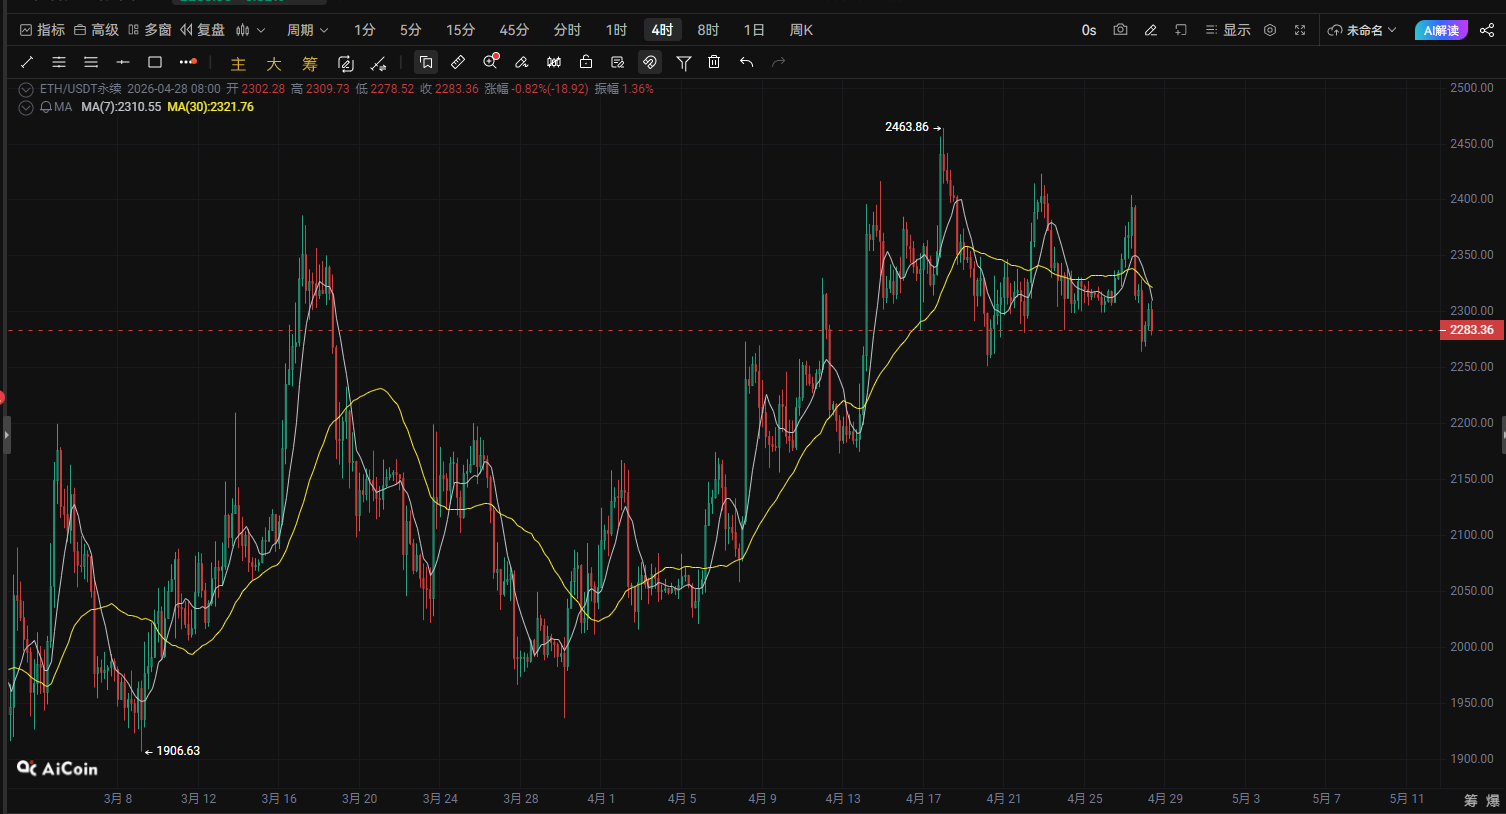
Task: Toggle the highlighted bookmark drawings icon
Action: point(426,62)
